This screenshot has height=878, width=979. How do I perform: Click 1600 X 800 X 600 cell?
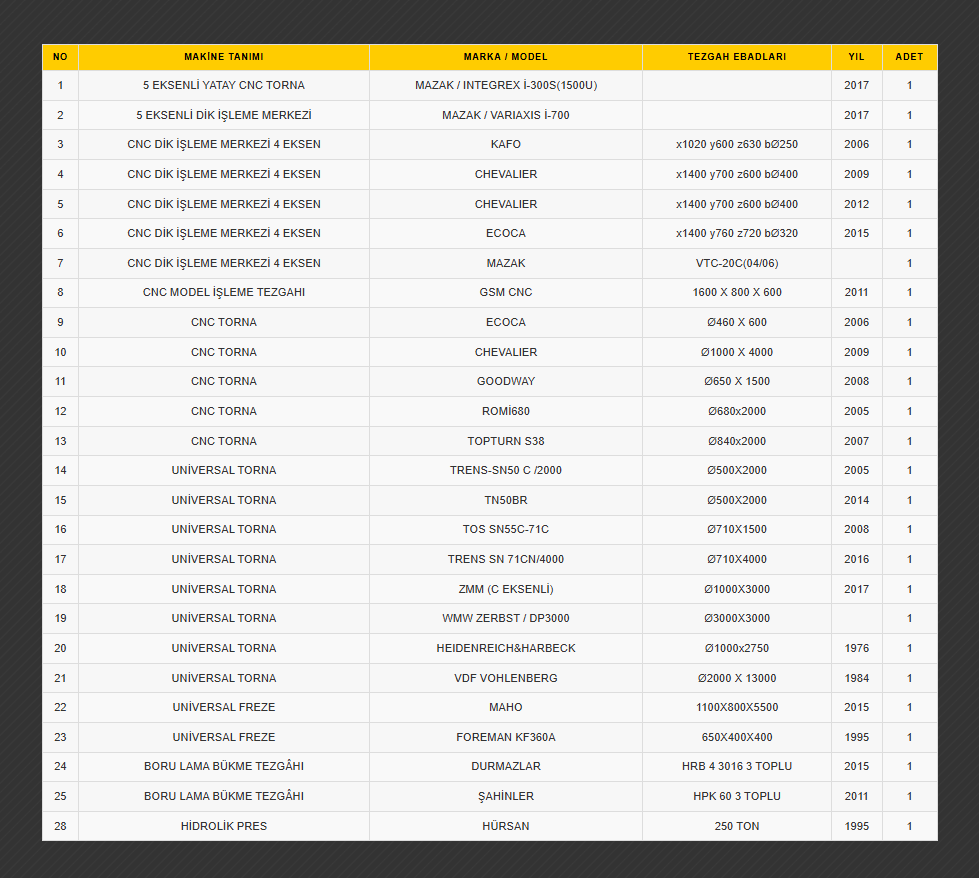(x=737, y=292)
